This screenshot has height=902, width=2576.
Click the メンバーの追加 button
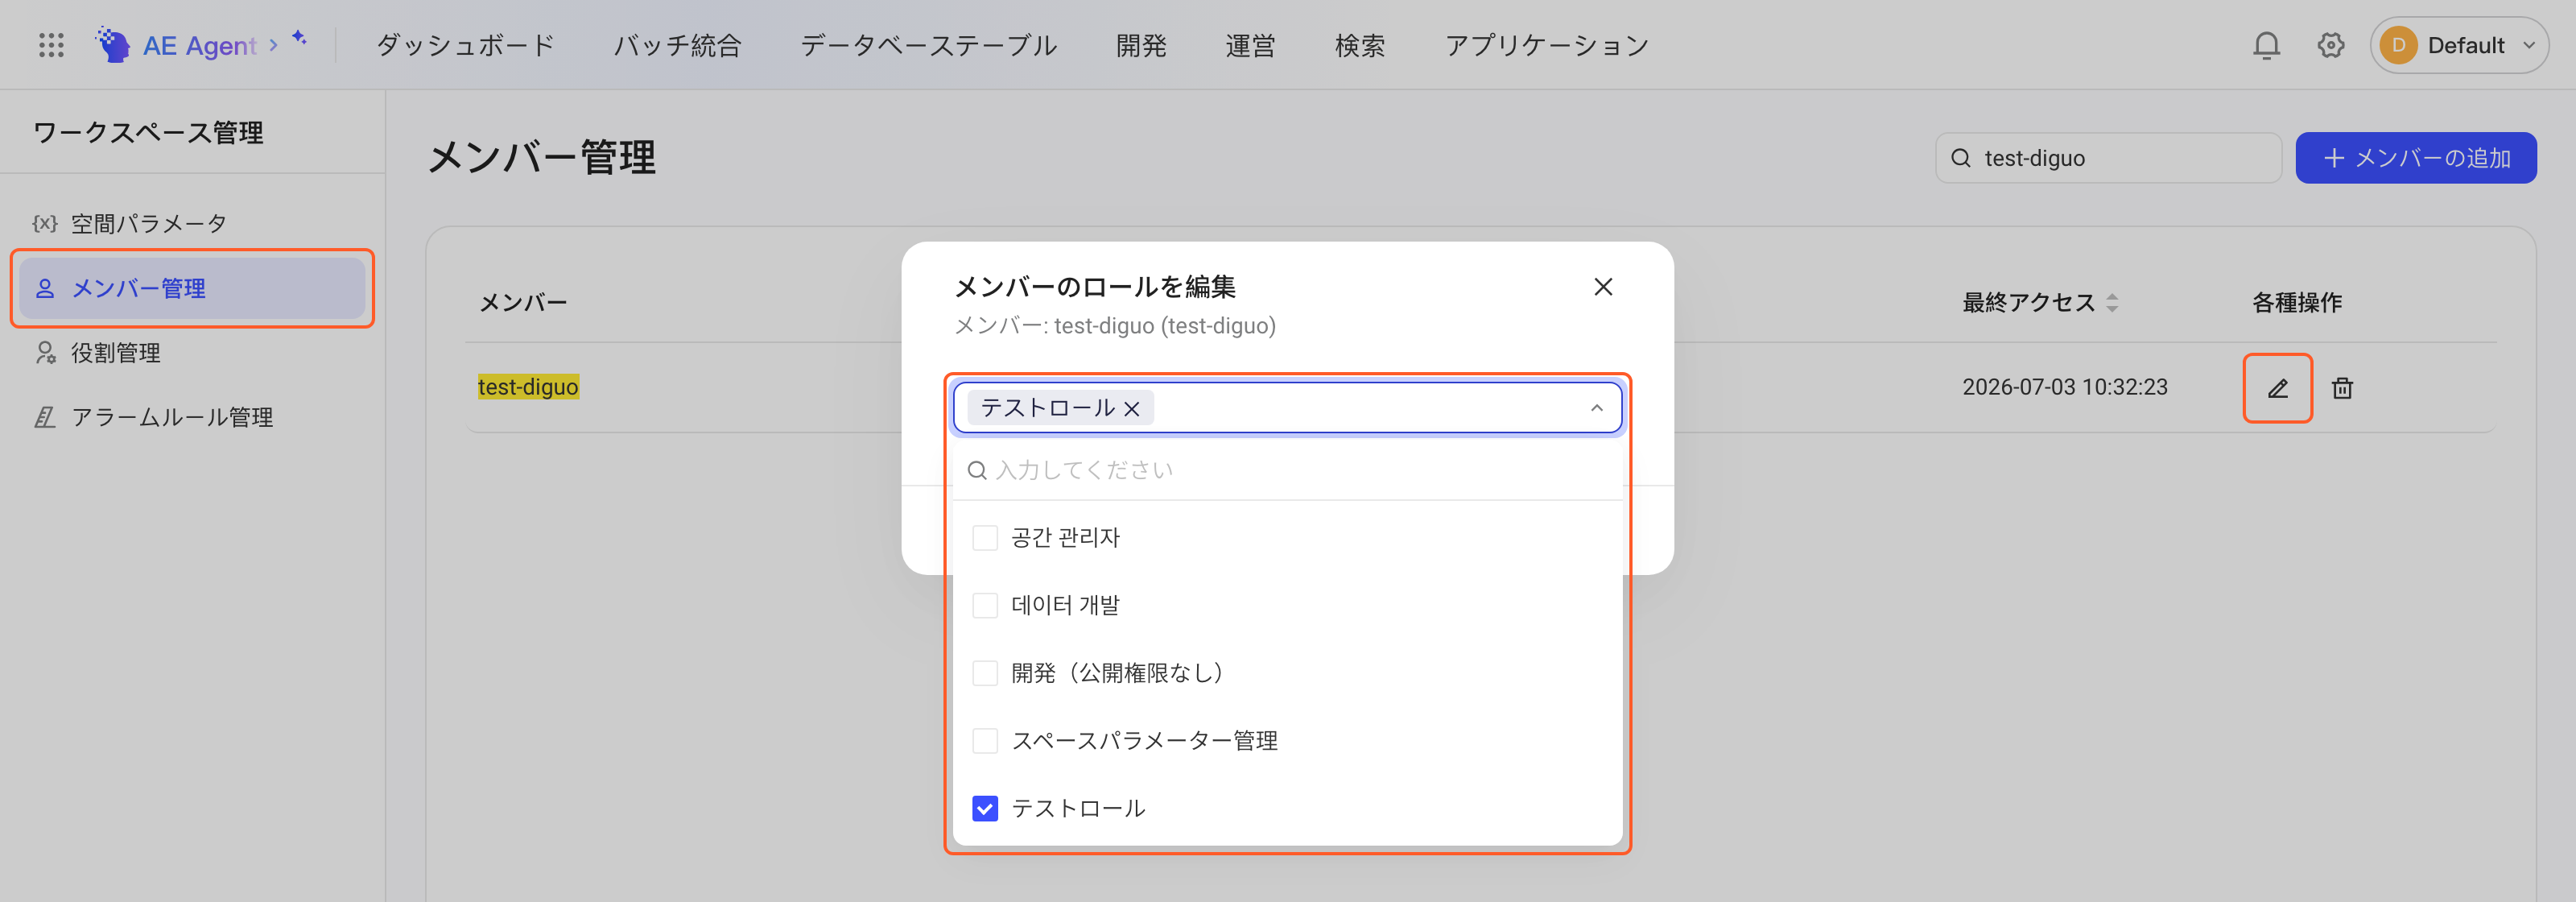[x=2415, y=158]
